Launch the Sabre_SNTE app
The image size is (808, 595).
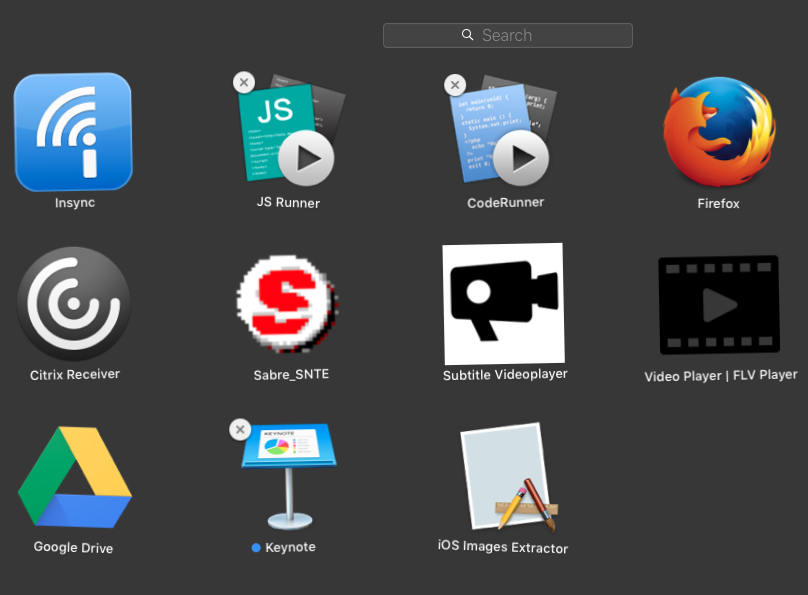click(288, 303)
